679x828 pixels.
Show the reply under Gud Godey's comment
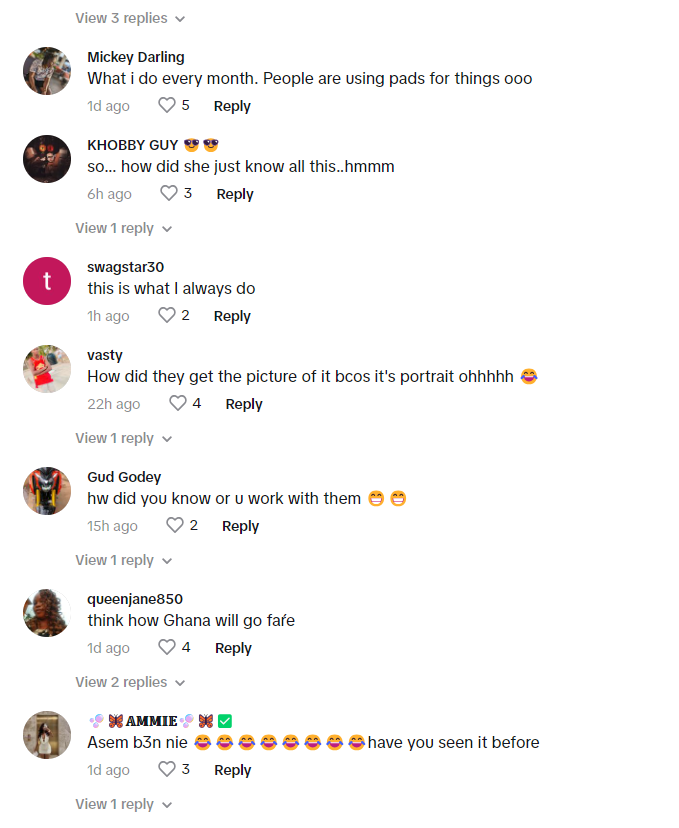124,560
